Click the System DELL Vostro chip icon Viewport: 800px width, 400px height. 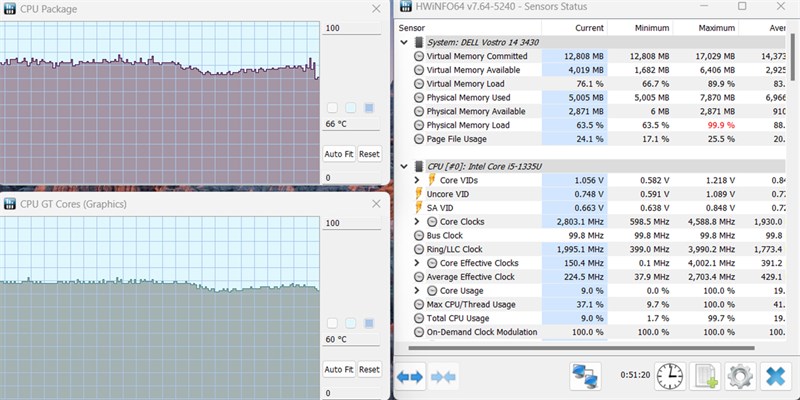[419, 42]
